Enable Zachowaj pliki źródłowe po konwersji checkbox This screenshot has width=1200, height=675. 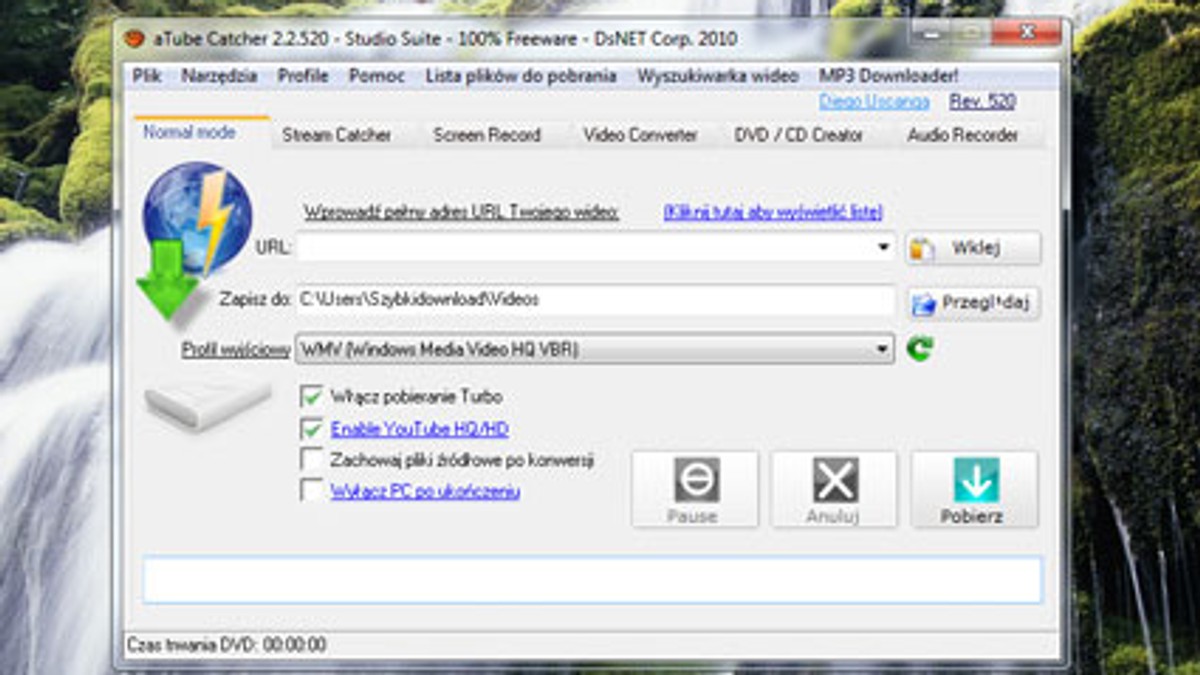pos(311,460)
